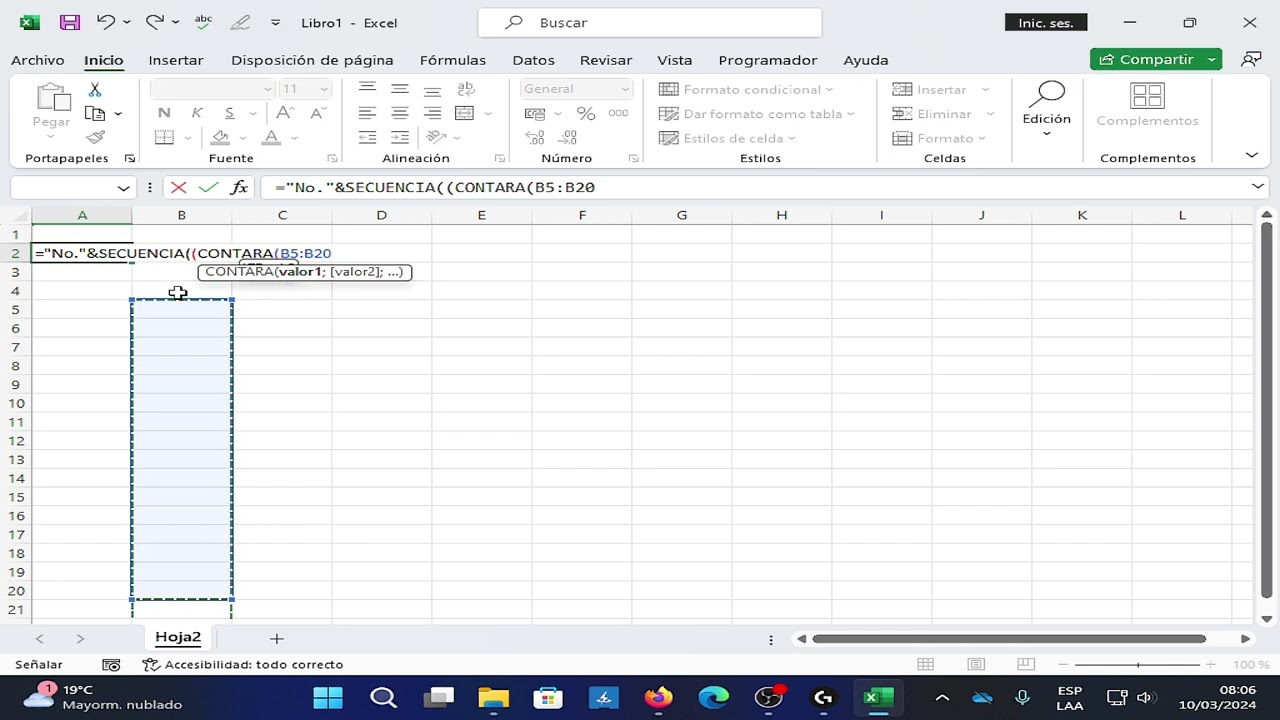Click the Merge and Center icon
1280x720 pixels.
(464, 114)
